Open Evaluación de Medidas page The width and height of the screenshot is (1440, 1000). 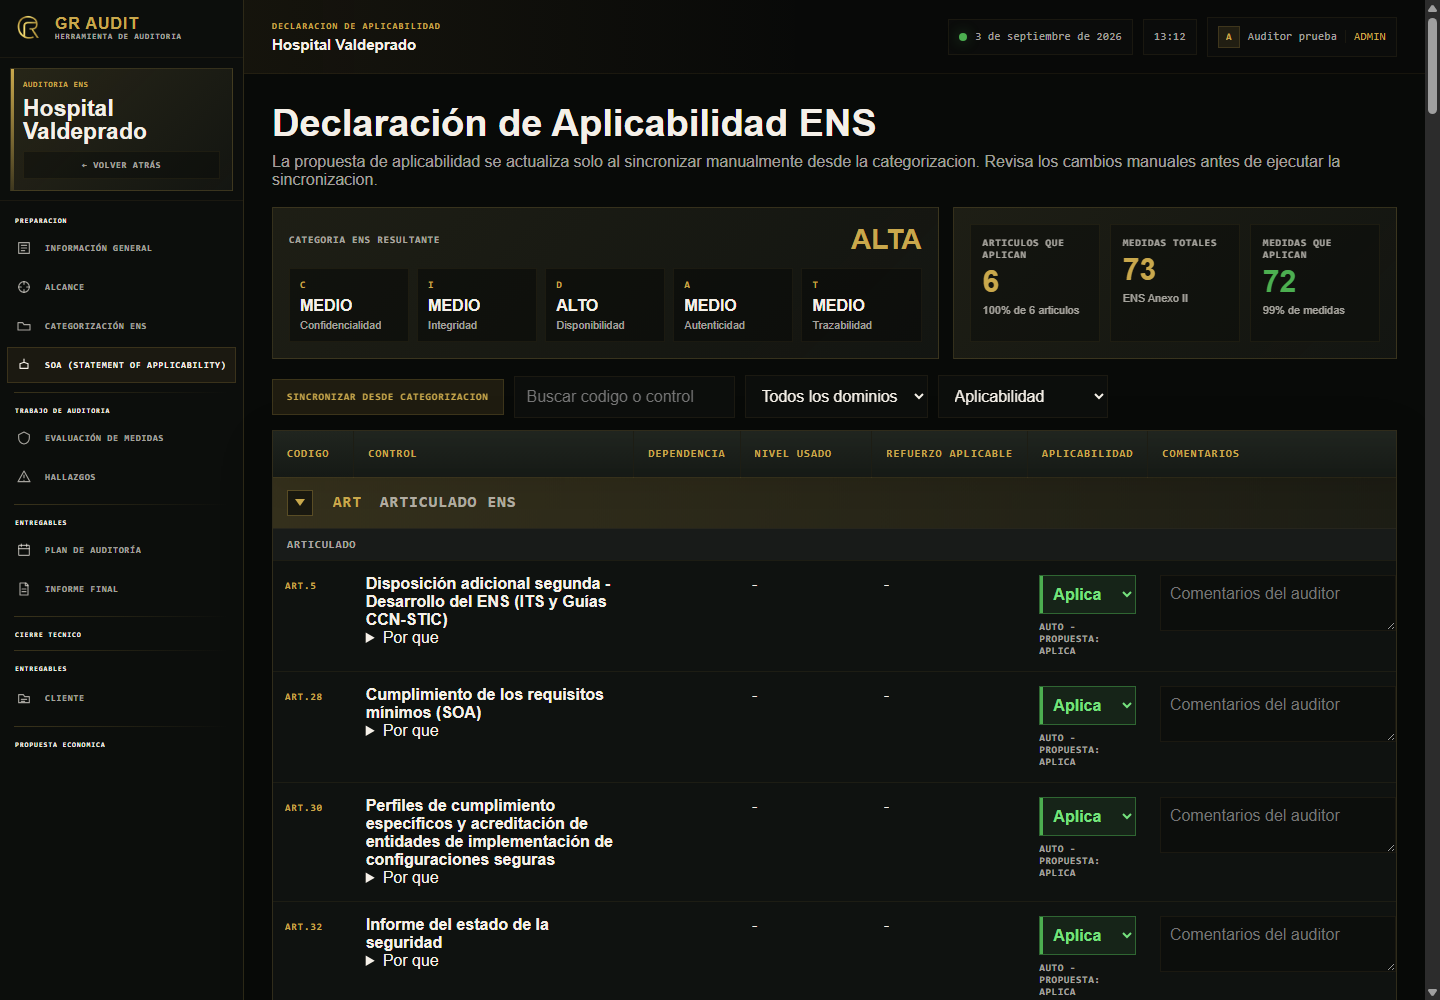coord(121,438)
